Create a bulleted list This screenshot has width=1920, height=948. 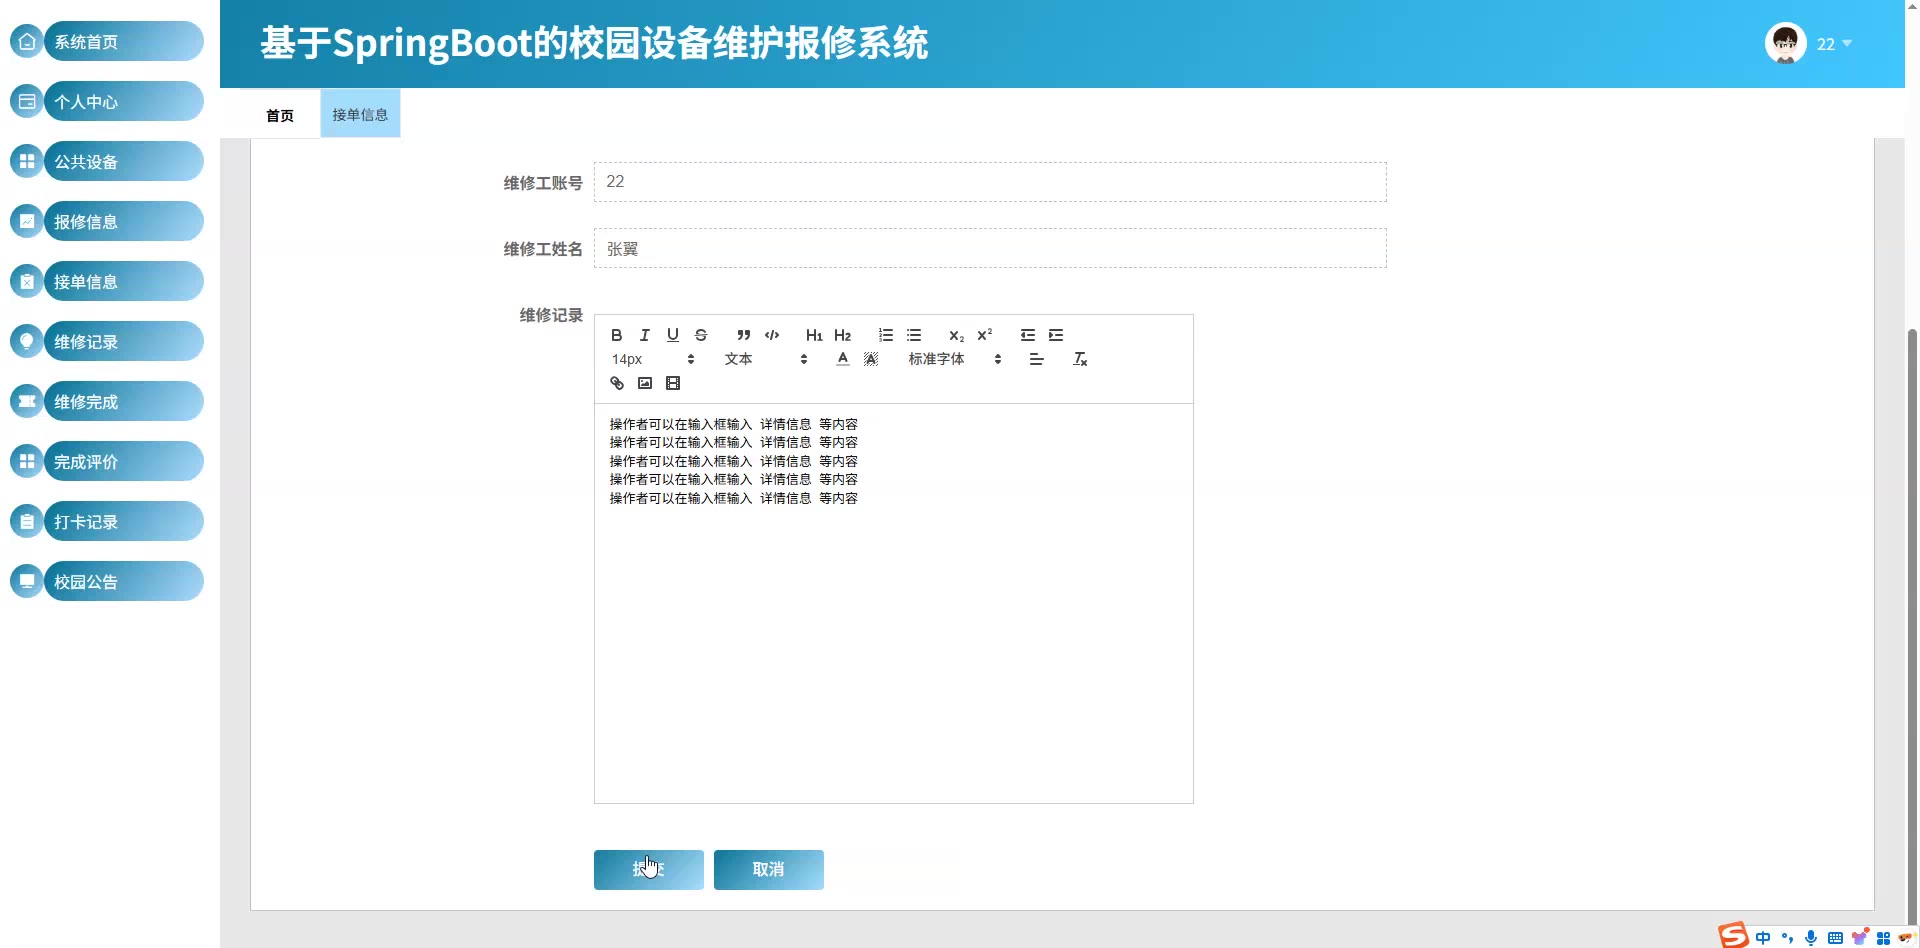(914, 335)
